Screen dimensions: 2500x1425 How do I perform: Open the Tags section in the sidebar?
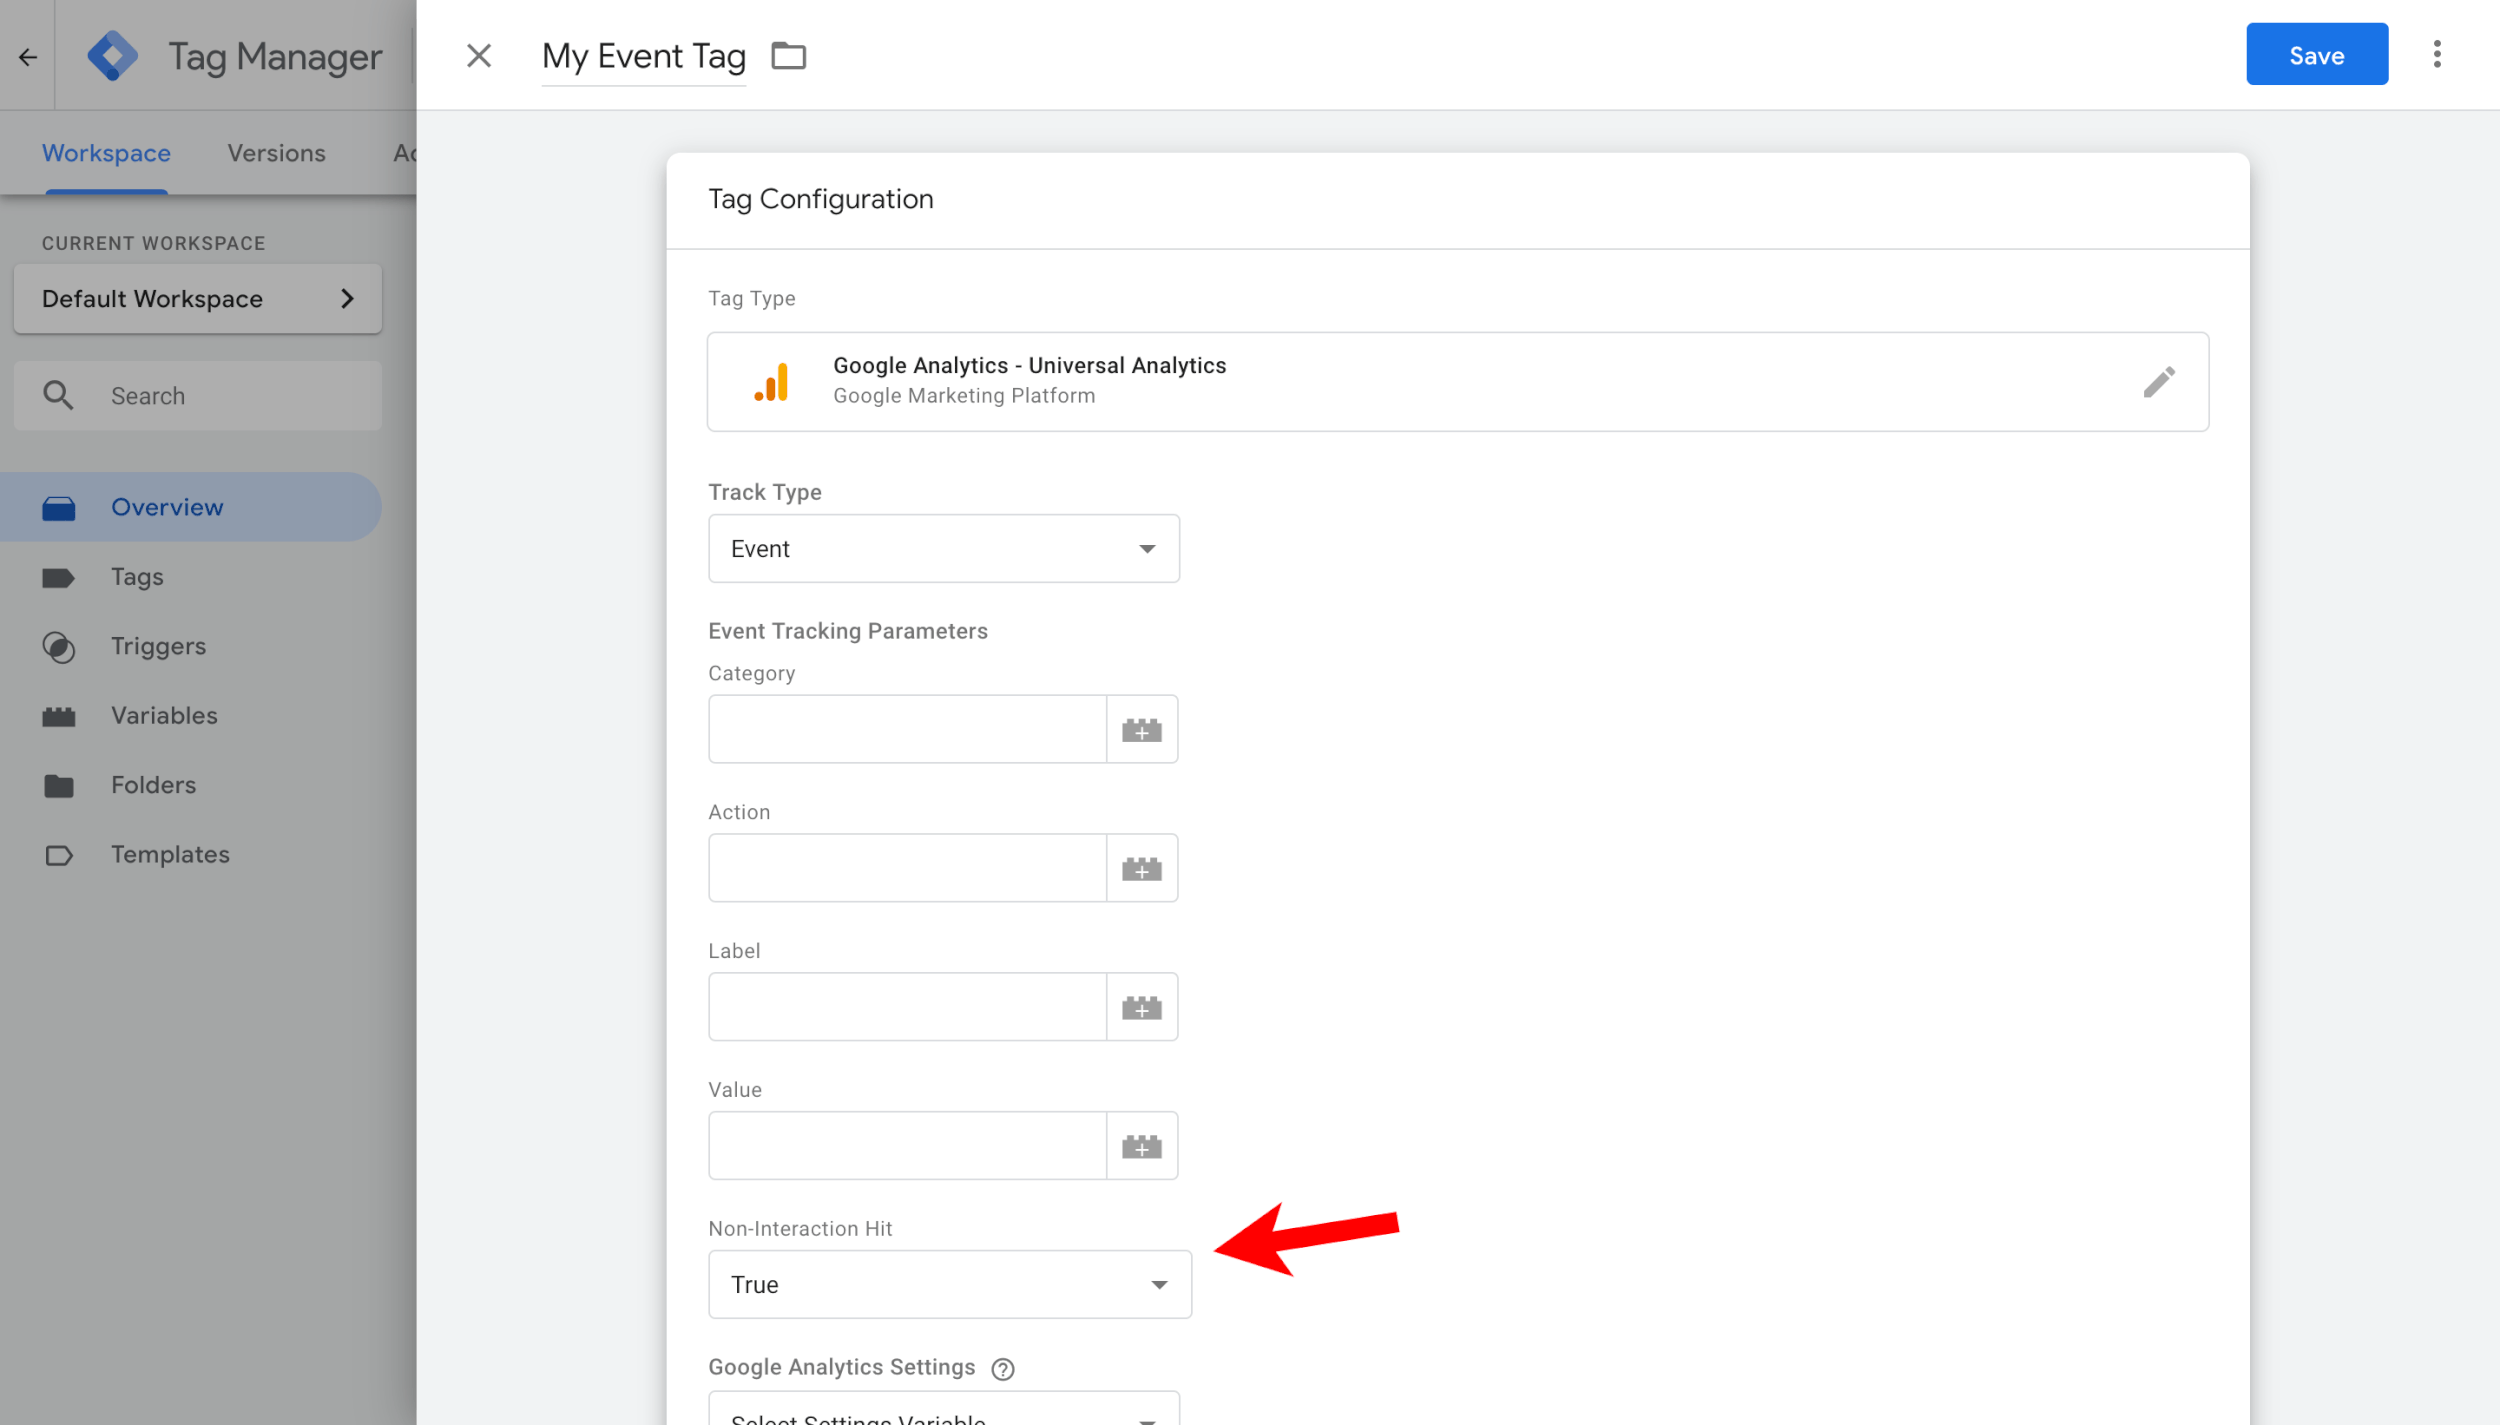(x=137, y=576)
